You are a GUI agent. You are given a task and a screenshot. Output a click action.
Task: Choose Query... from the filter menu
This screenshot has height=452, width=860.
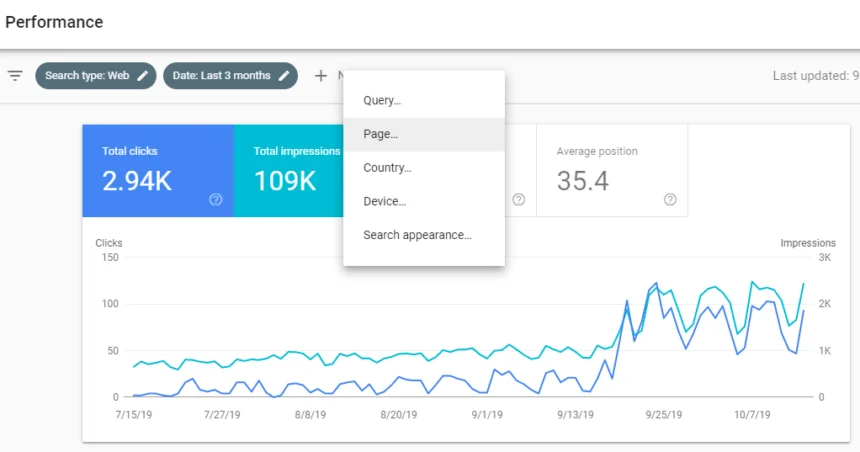424,100
